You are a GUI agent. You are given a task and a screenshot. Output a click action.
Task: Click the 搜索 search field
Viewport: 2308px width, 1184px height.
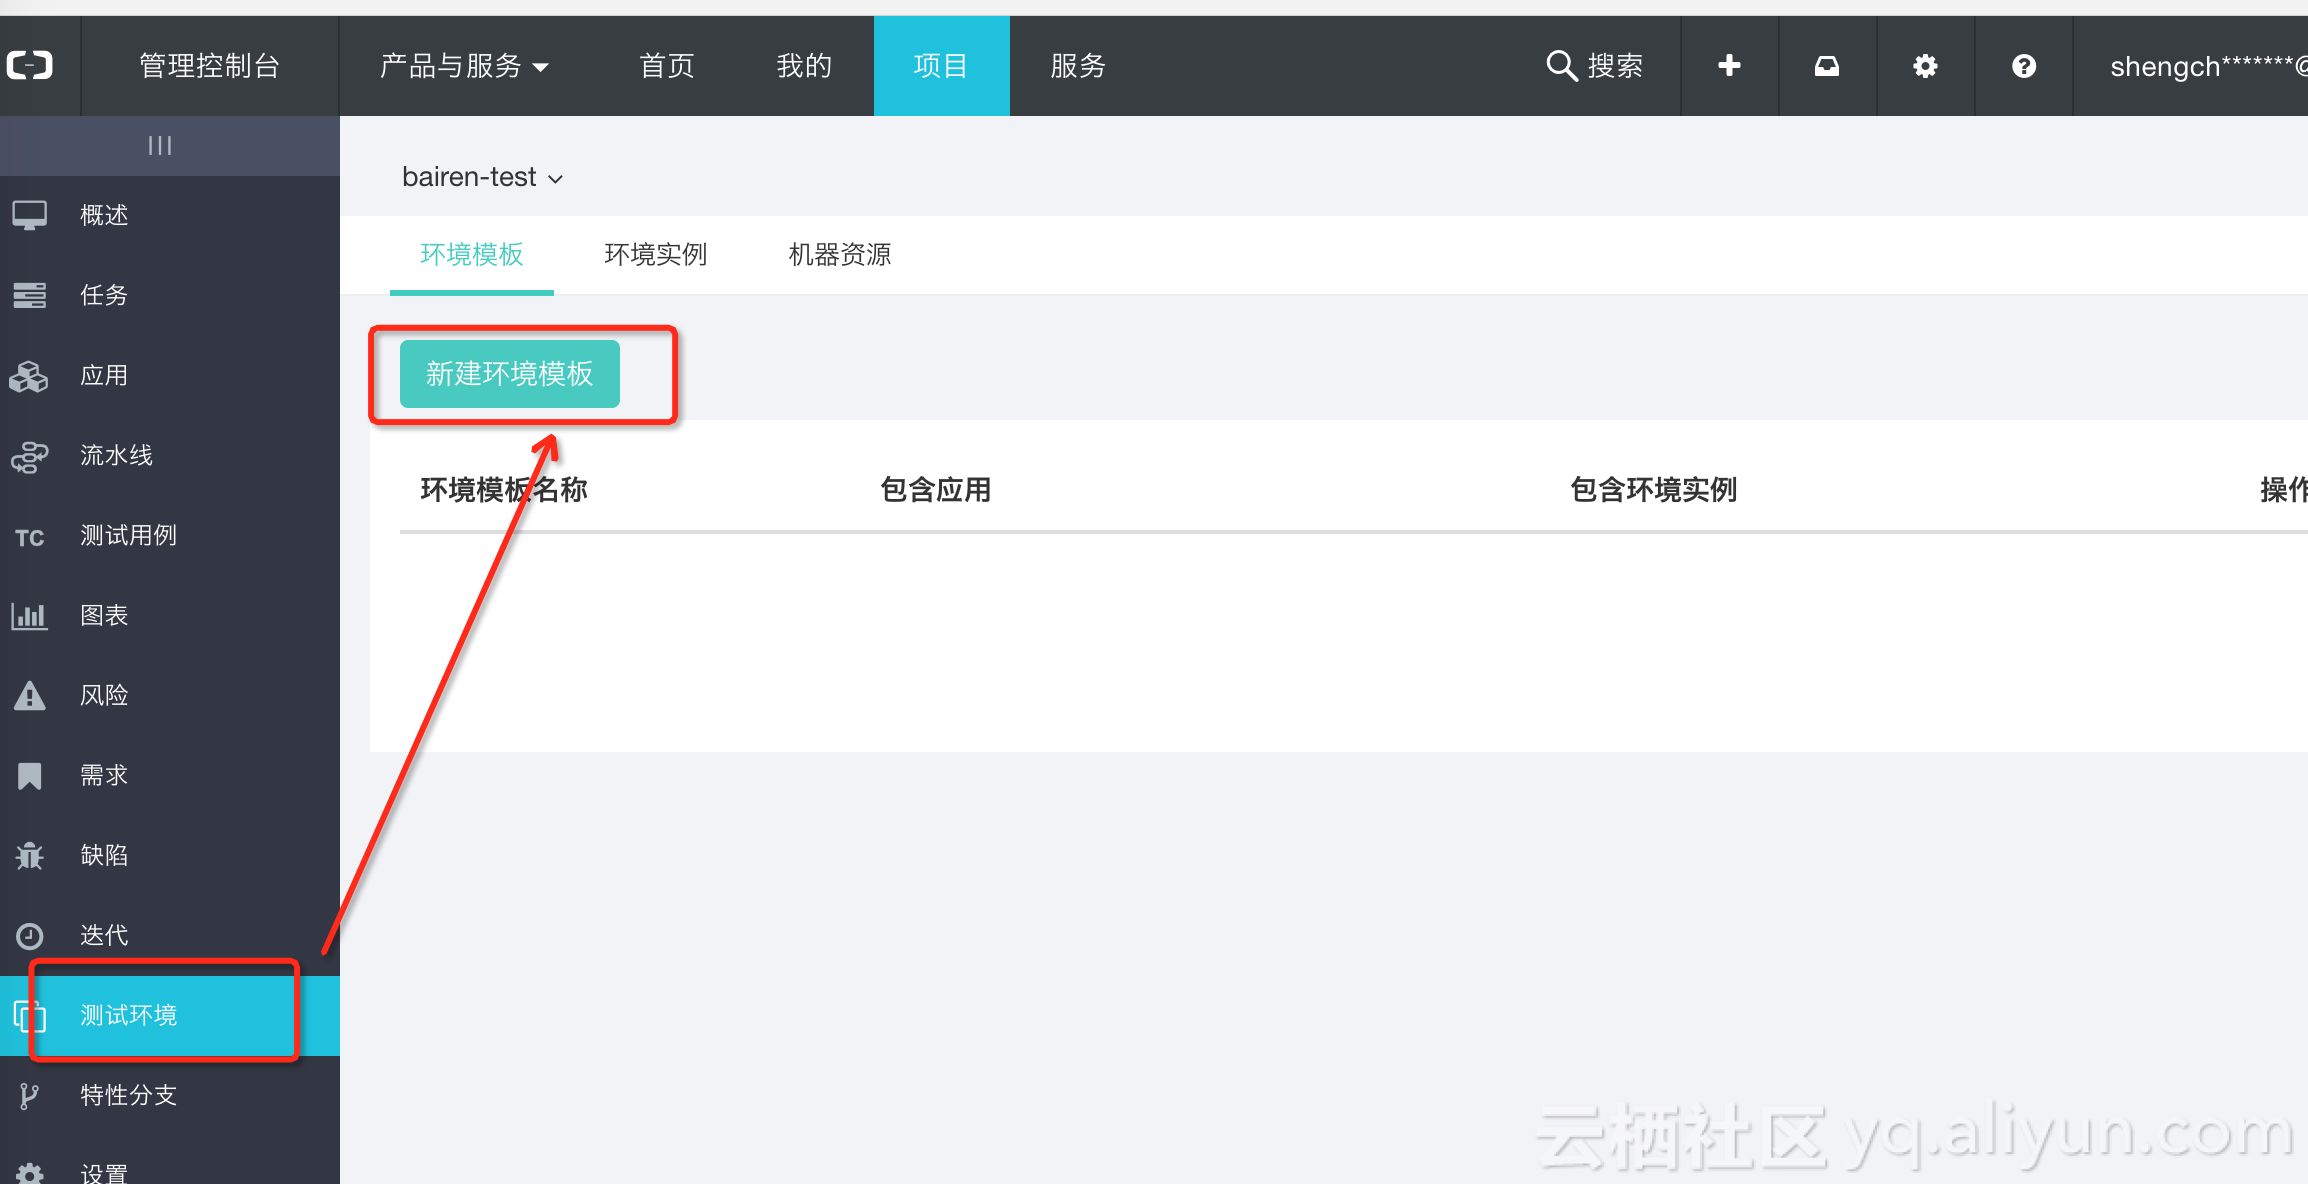click(1595, 66)
